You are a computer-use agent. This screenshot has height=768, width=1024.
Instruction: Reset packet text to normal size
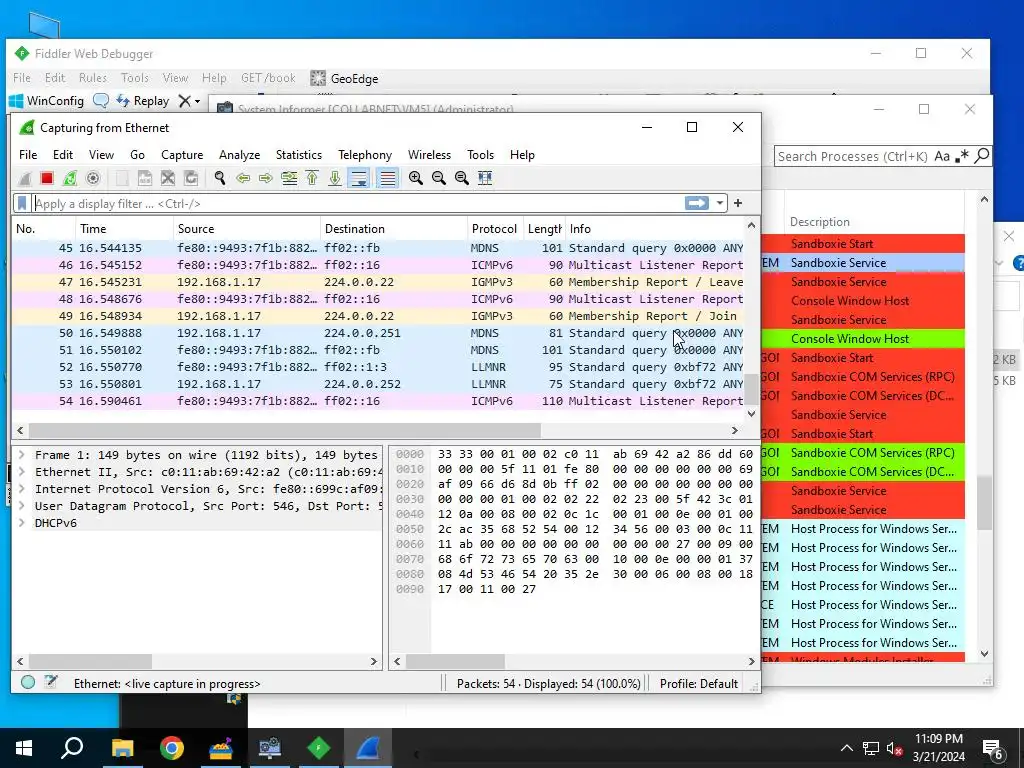click(x=462, y=178)
